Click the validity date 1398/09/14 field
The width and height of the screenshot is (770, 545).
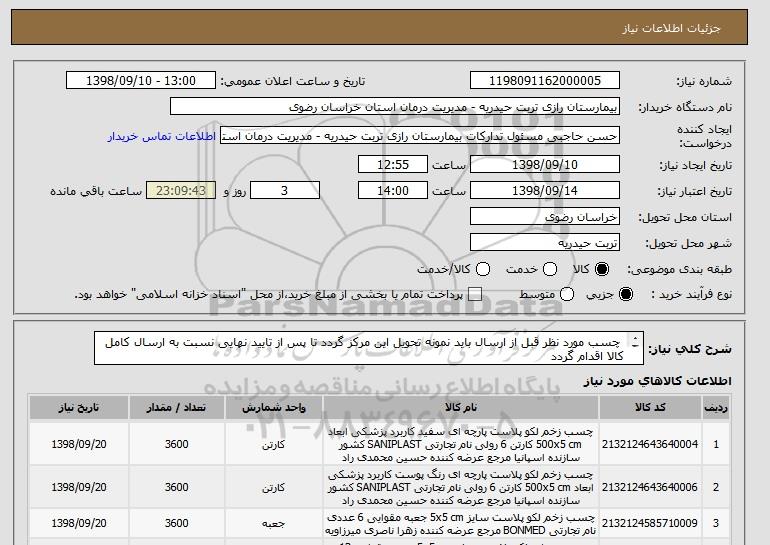(545, 191)
